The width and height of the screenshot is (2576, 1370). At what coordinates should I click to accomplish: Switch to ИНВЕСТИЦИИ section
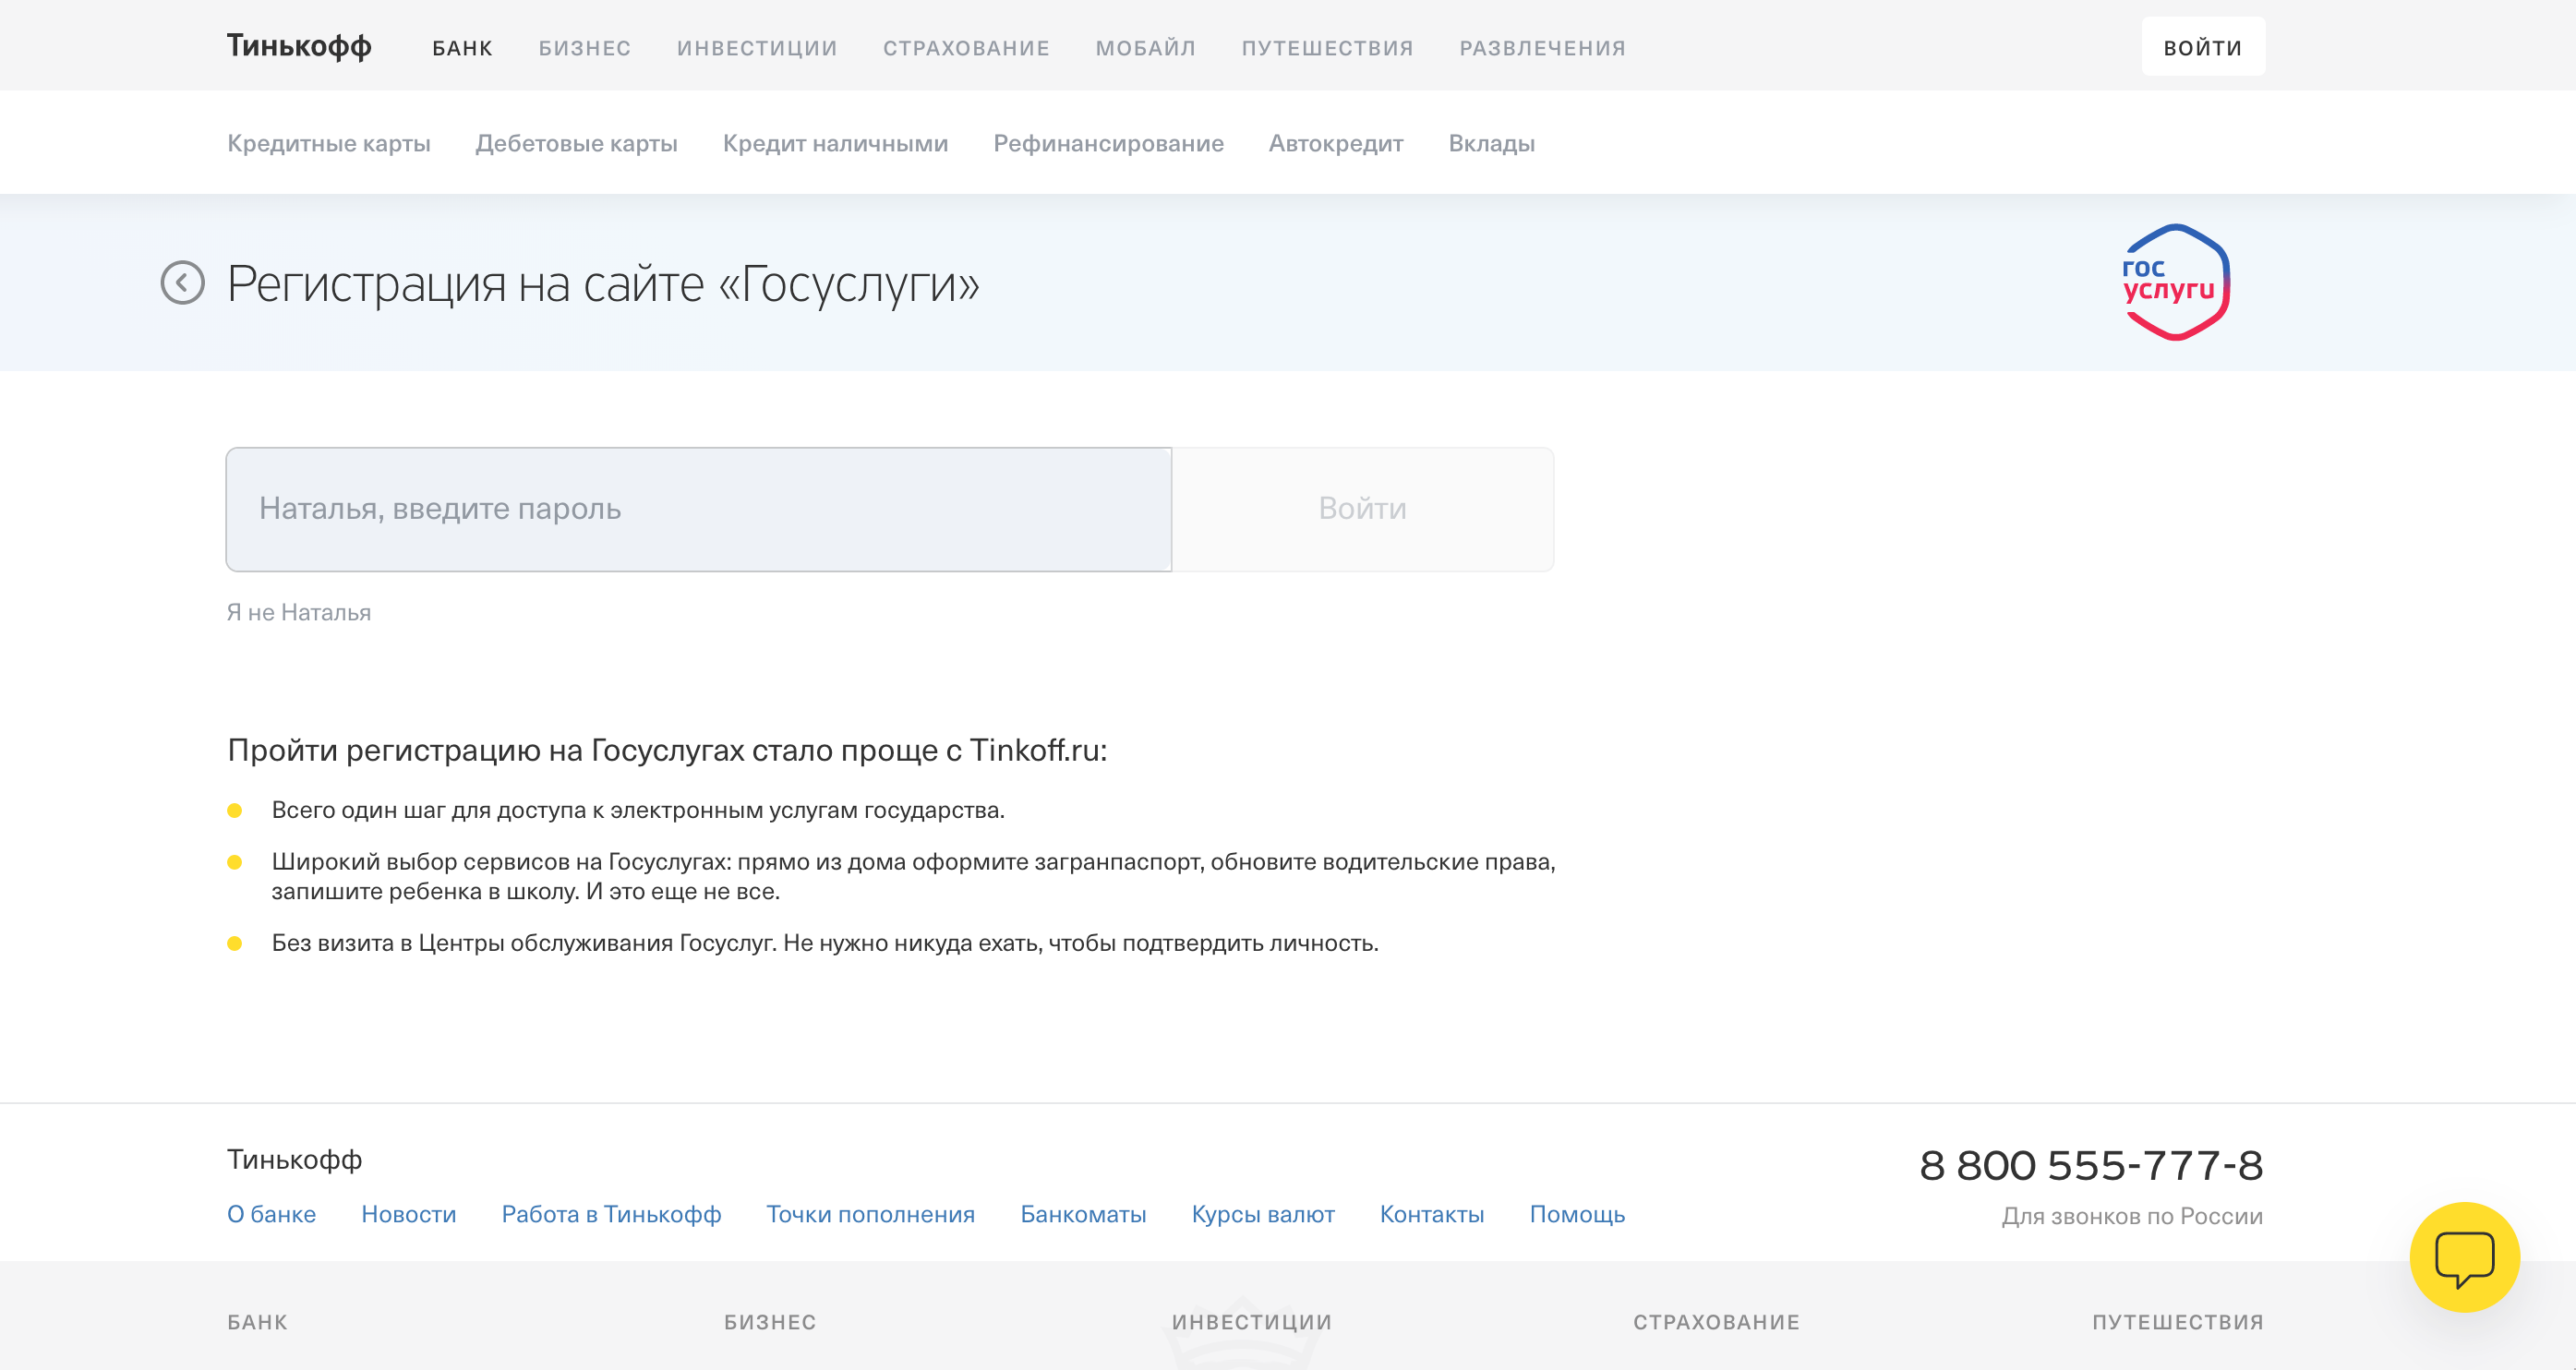click(x=756, y=48)
